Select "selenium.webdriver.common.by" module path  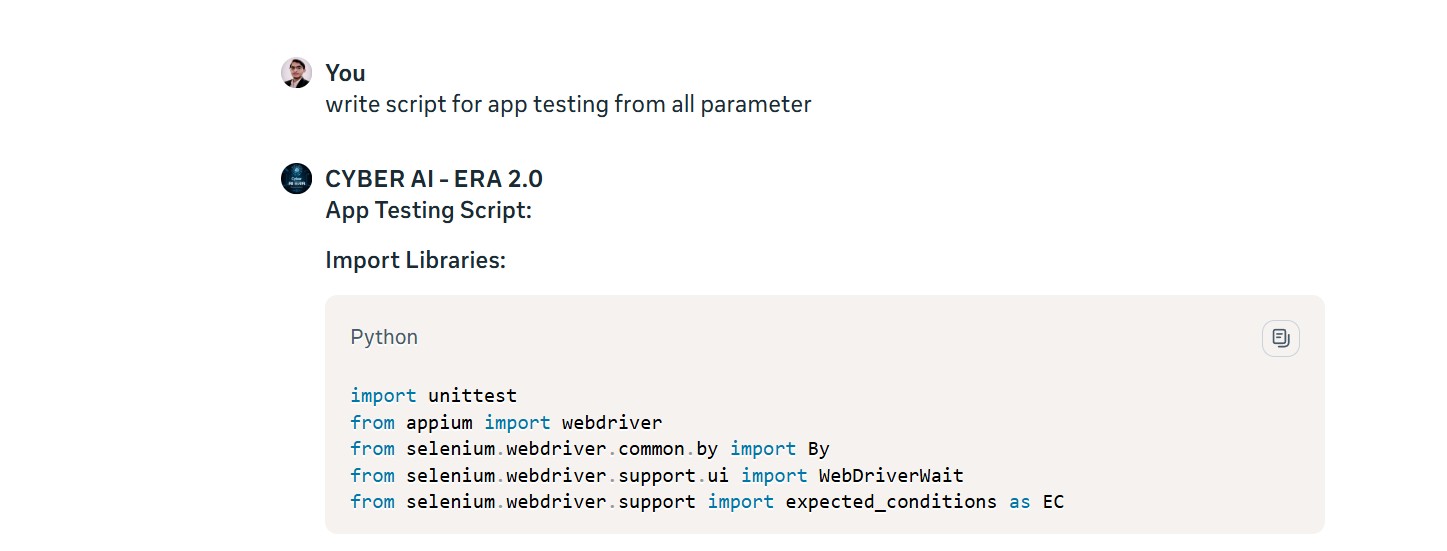pos(562,449)
